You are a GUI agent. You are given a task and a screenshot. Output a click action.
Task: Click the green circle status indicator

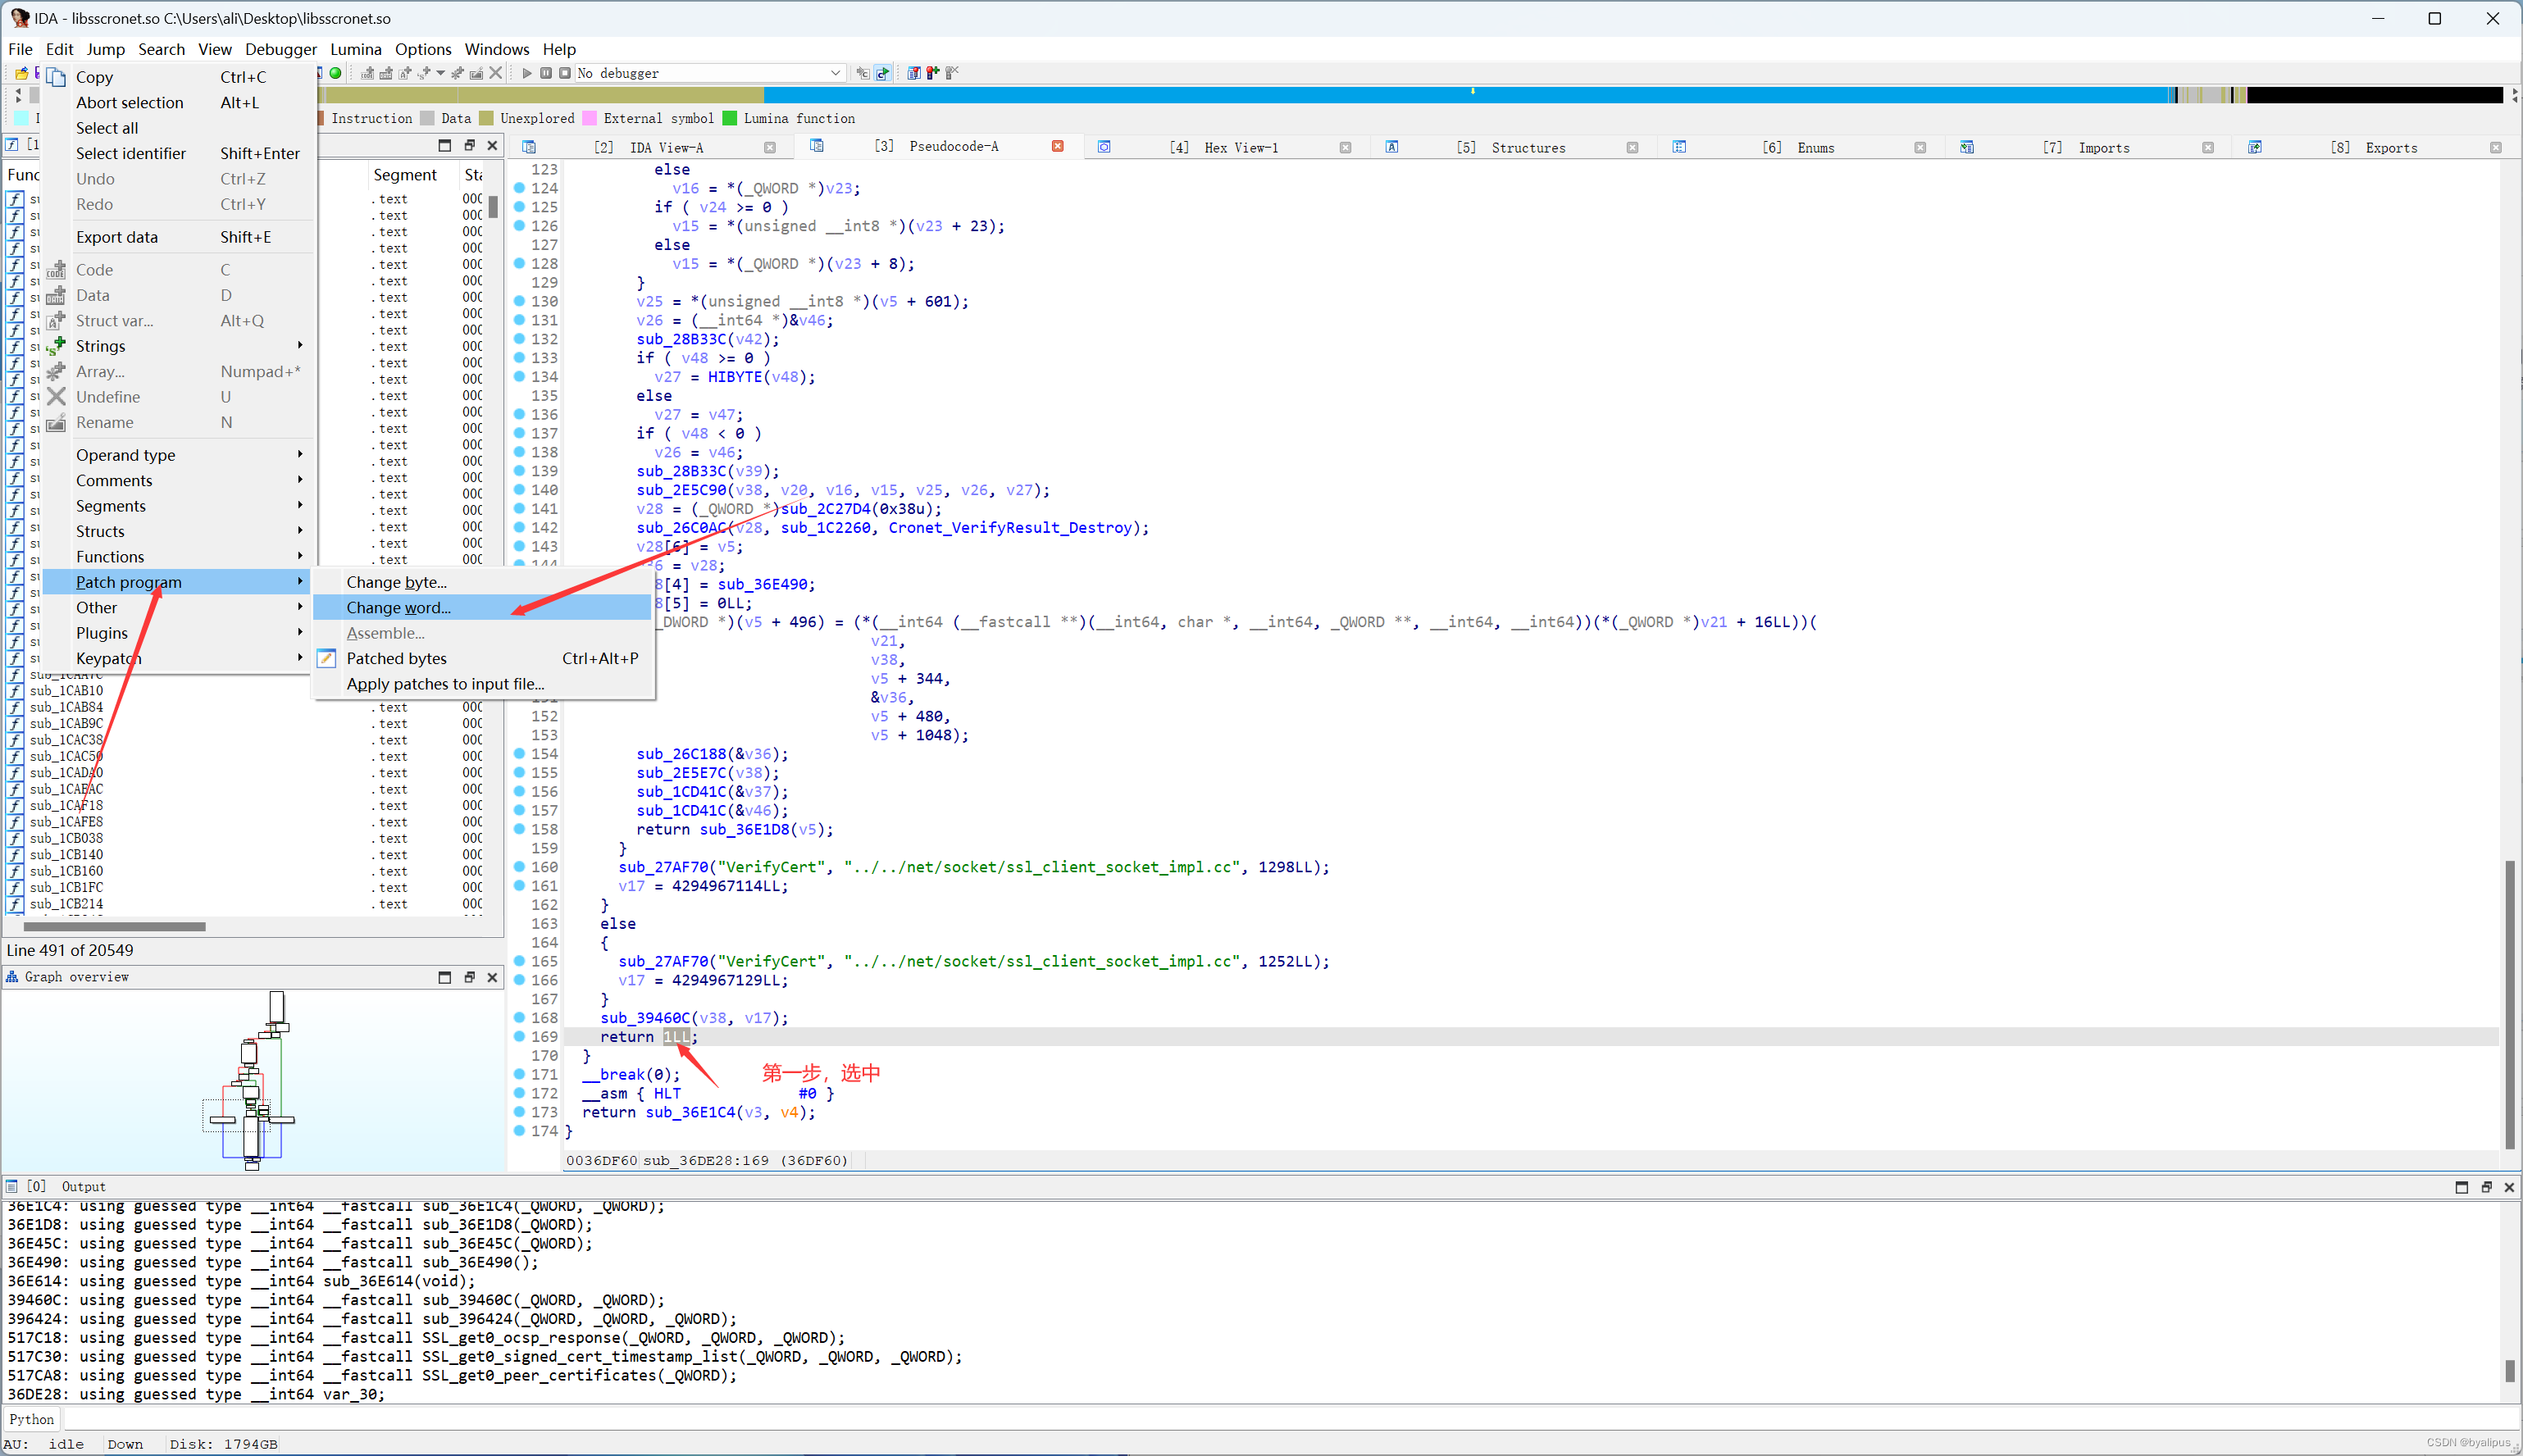click(x=336, y=73)
